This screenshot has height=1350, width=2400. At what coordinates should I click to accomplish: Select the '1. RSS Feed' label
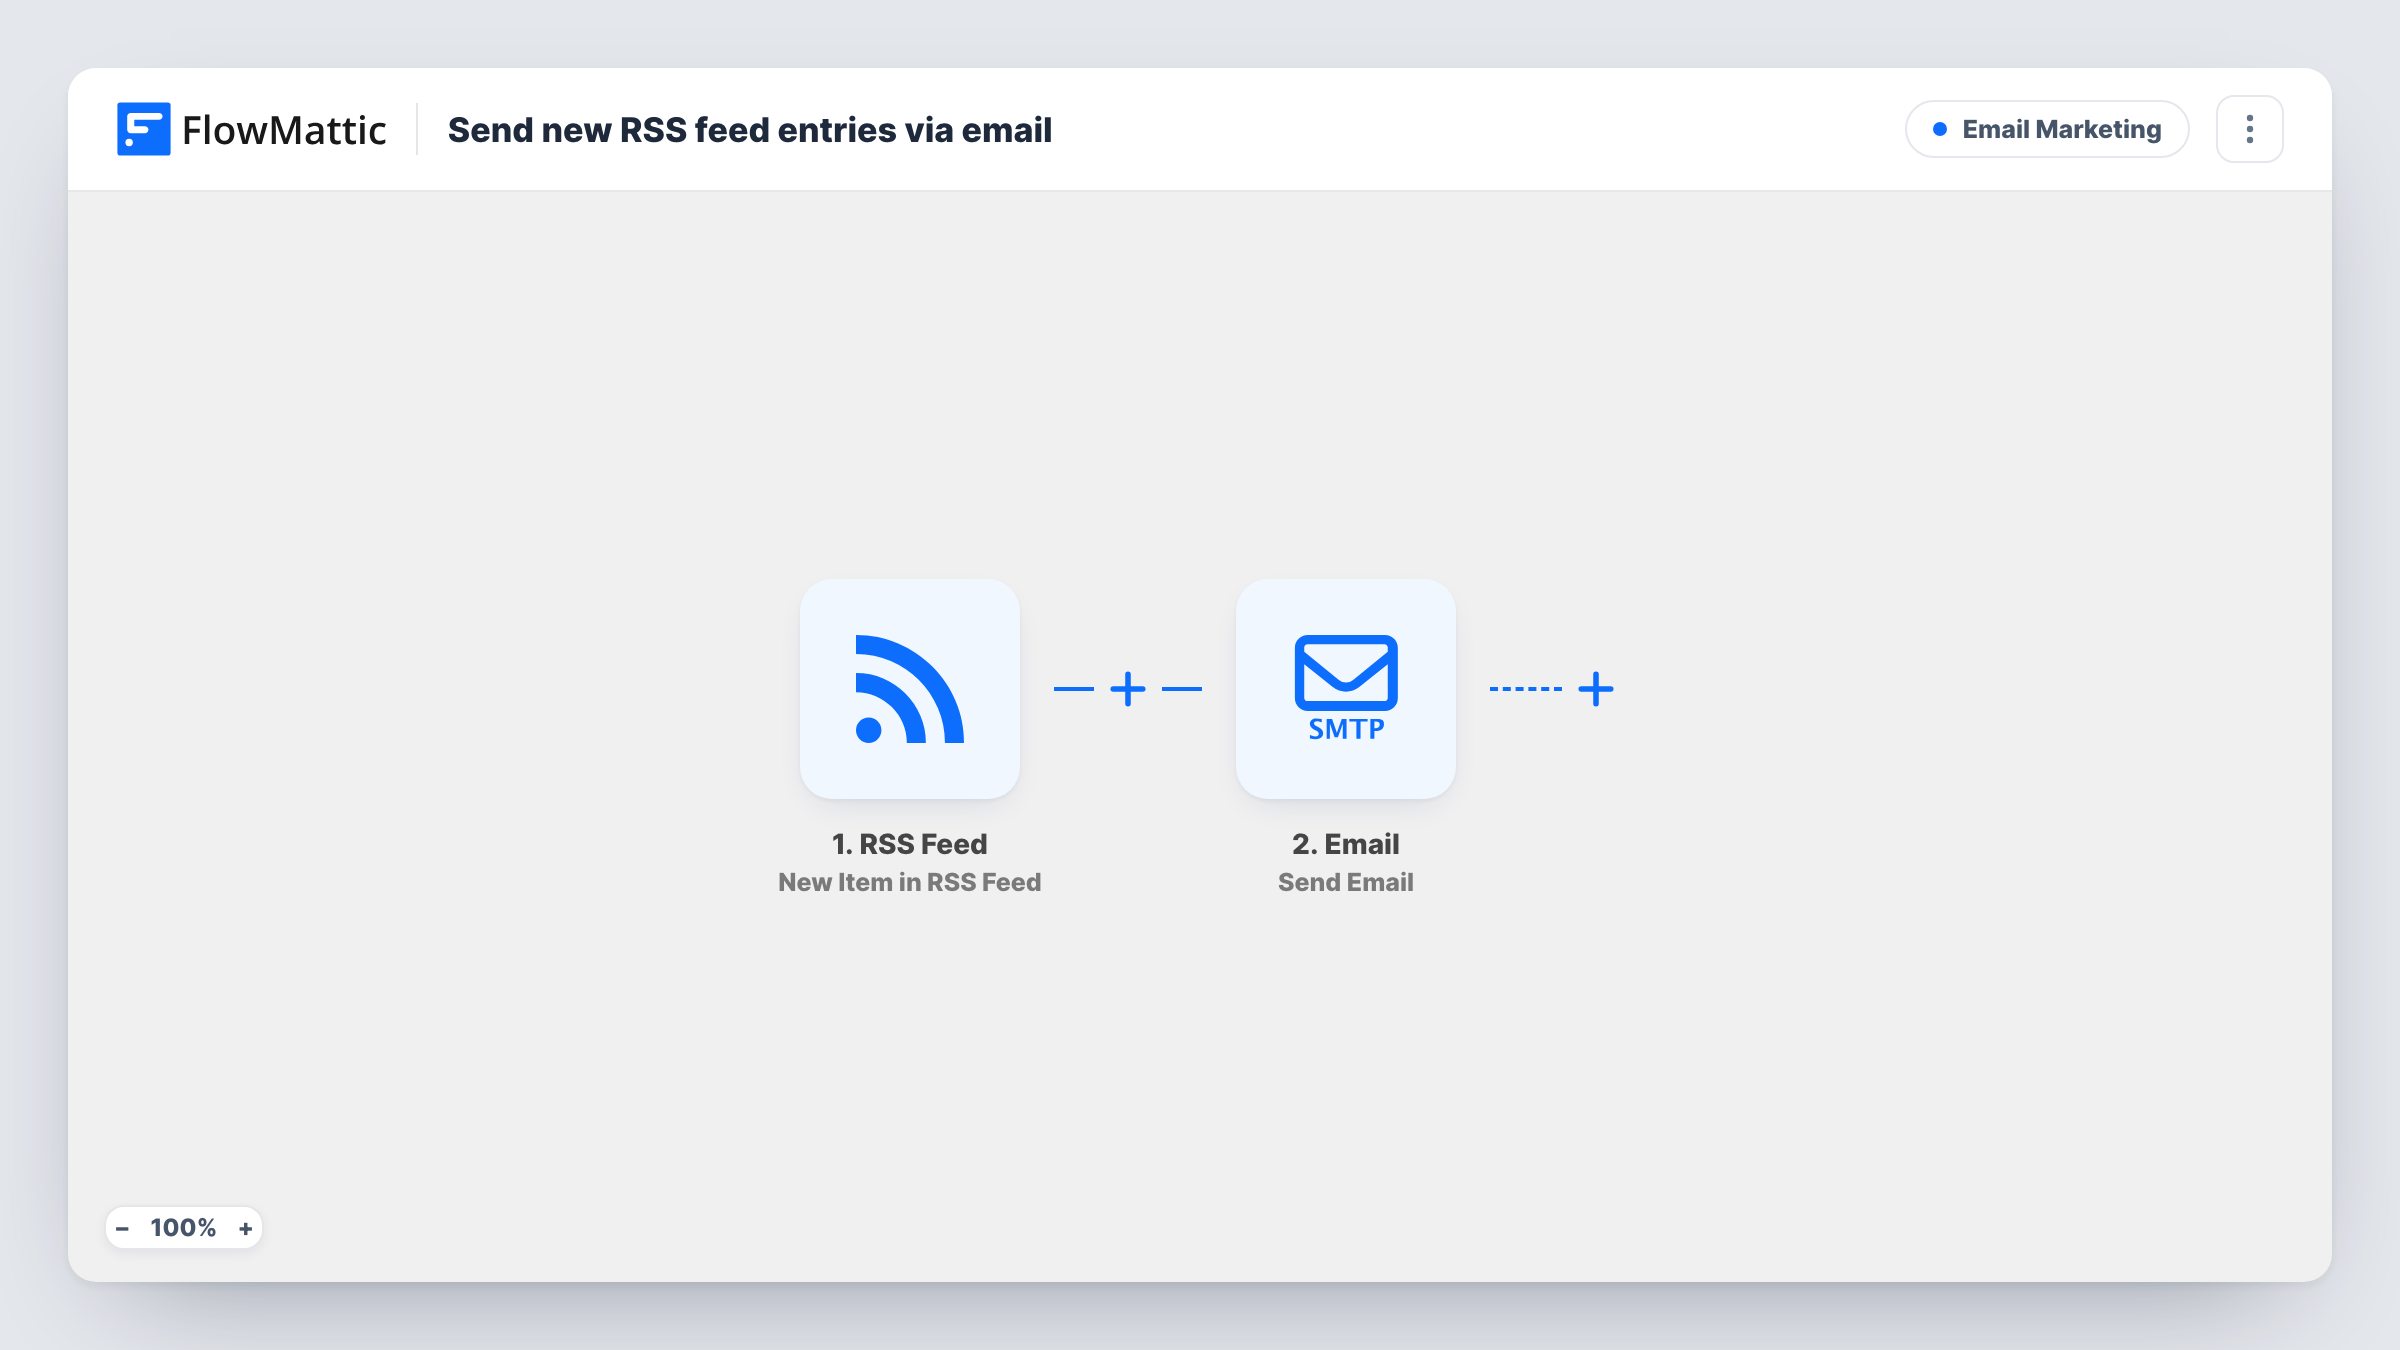click(909, 844)
